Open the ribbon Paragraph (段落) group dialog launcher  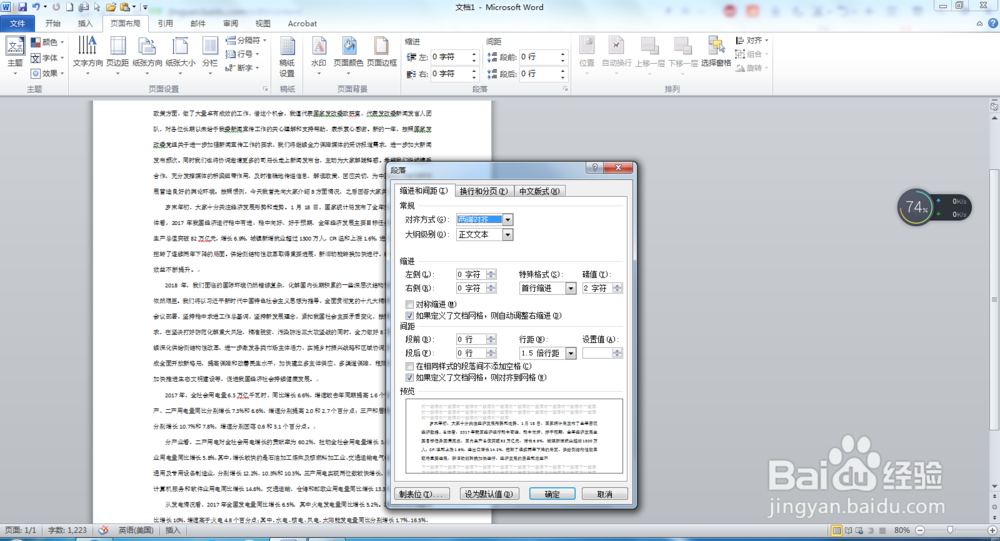[565, 89]
